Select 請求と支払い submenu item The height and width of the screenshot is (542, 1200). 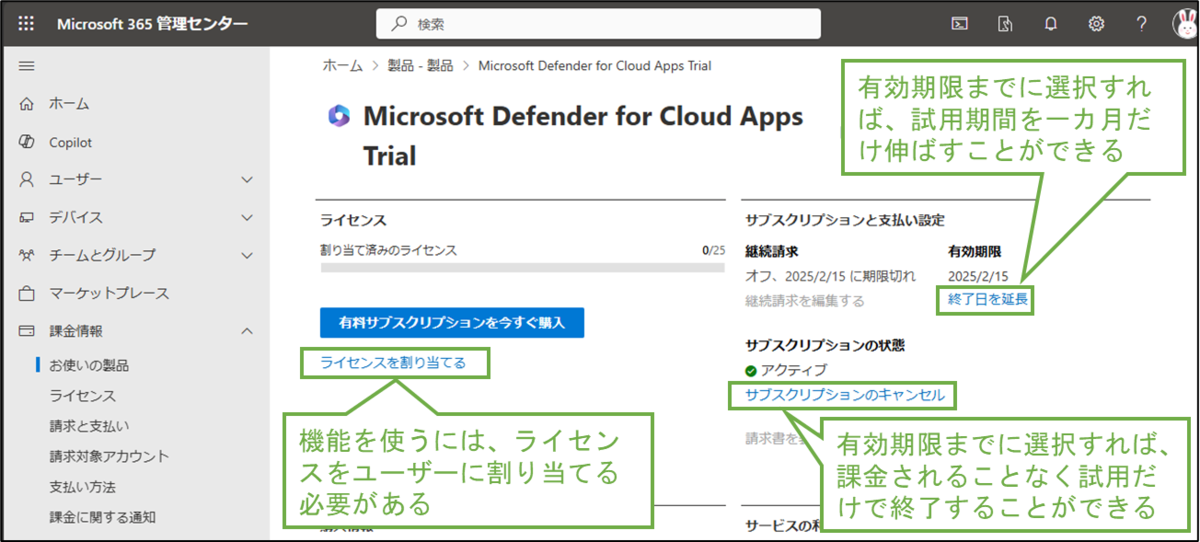tap(89, 426)
